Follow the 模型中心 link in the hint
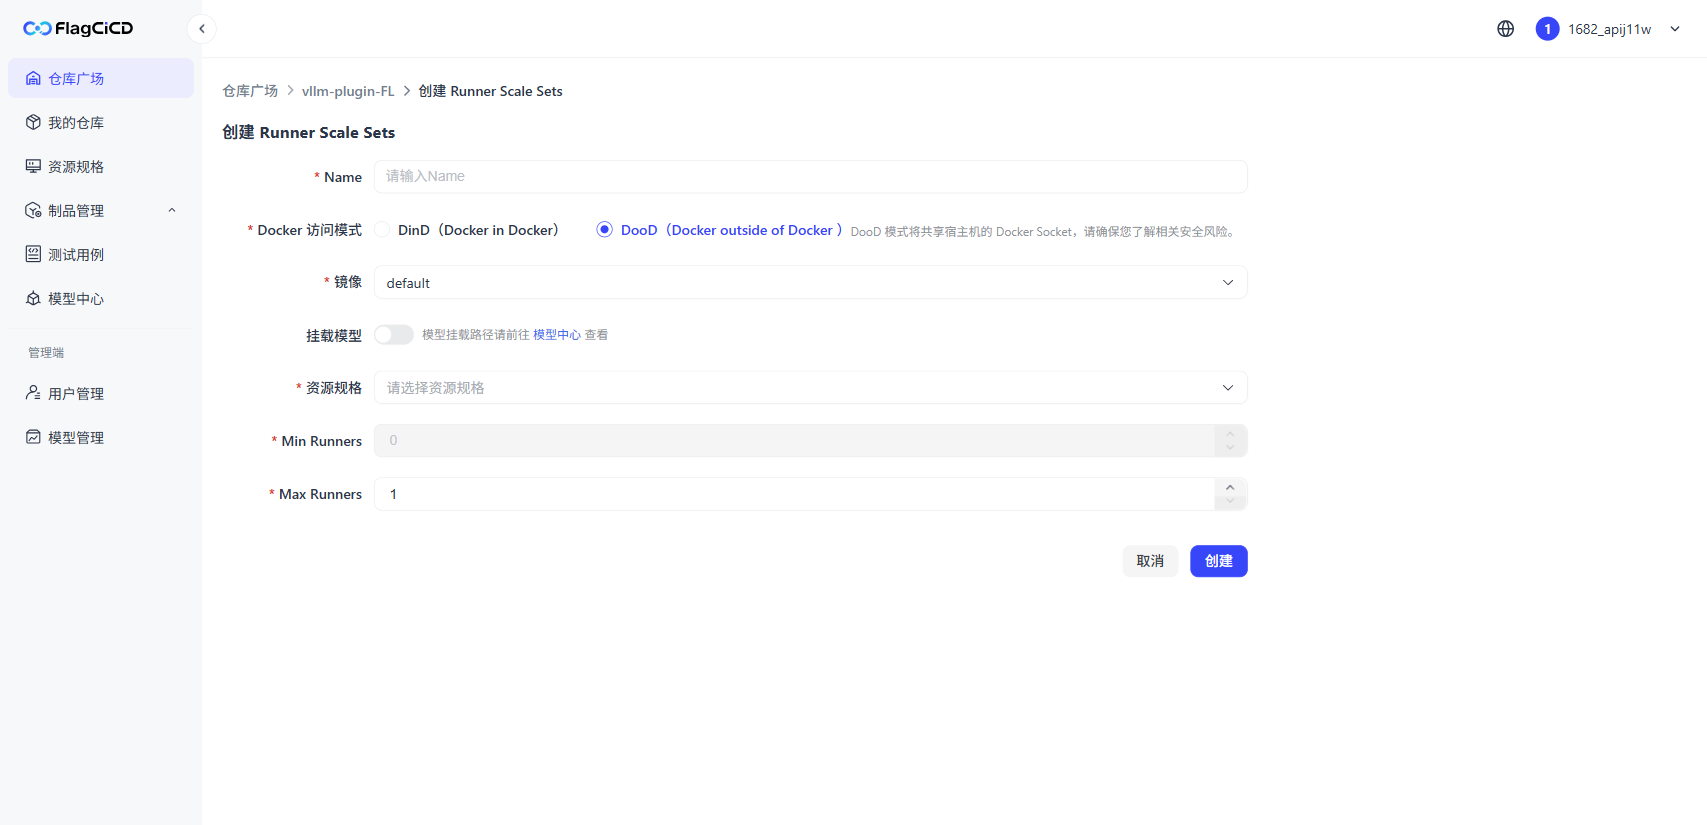Viewport: 1707px width, 825px height. [x=557, y=335]
